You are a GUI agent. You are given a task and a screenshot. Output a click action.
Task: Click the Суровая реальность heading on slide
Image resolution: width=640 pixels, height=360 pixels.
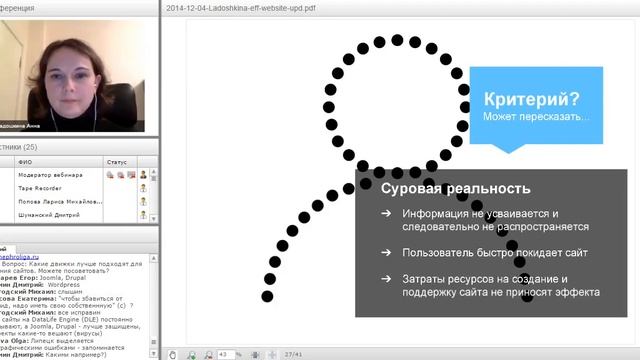(x=456, y=189)
